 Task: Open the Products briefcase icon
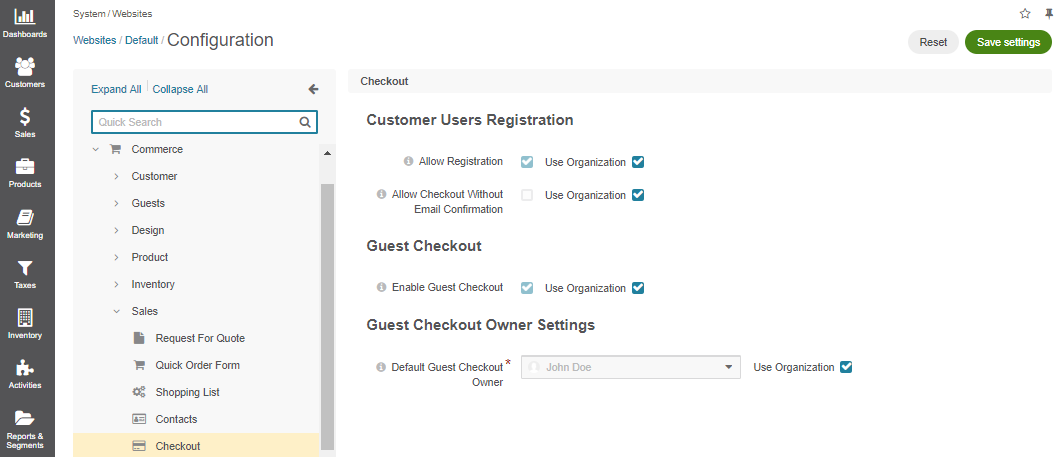click(24, 173)
